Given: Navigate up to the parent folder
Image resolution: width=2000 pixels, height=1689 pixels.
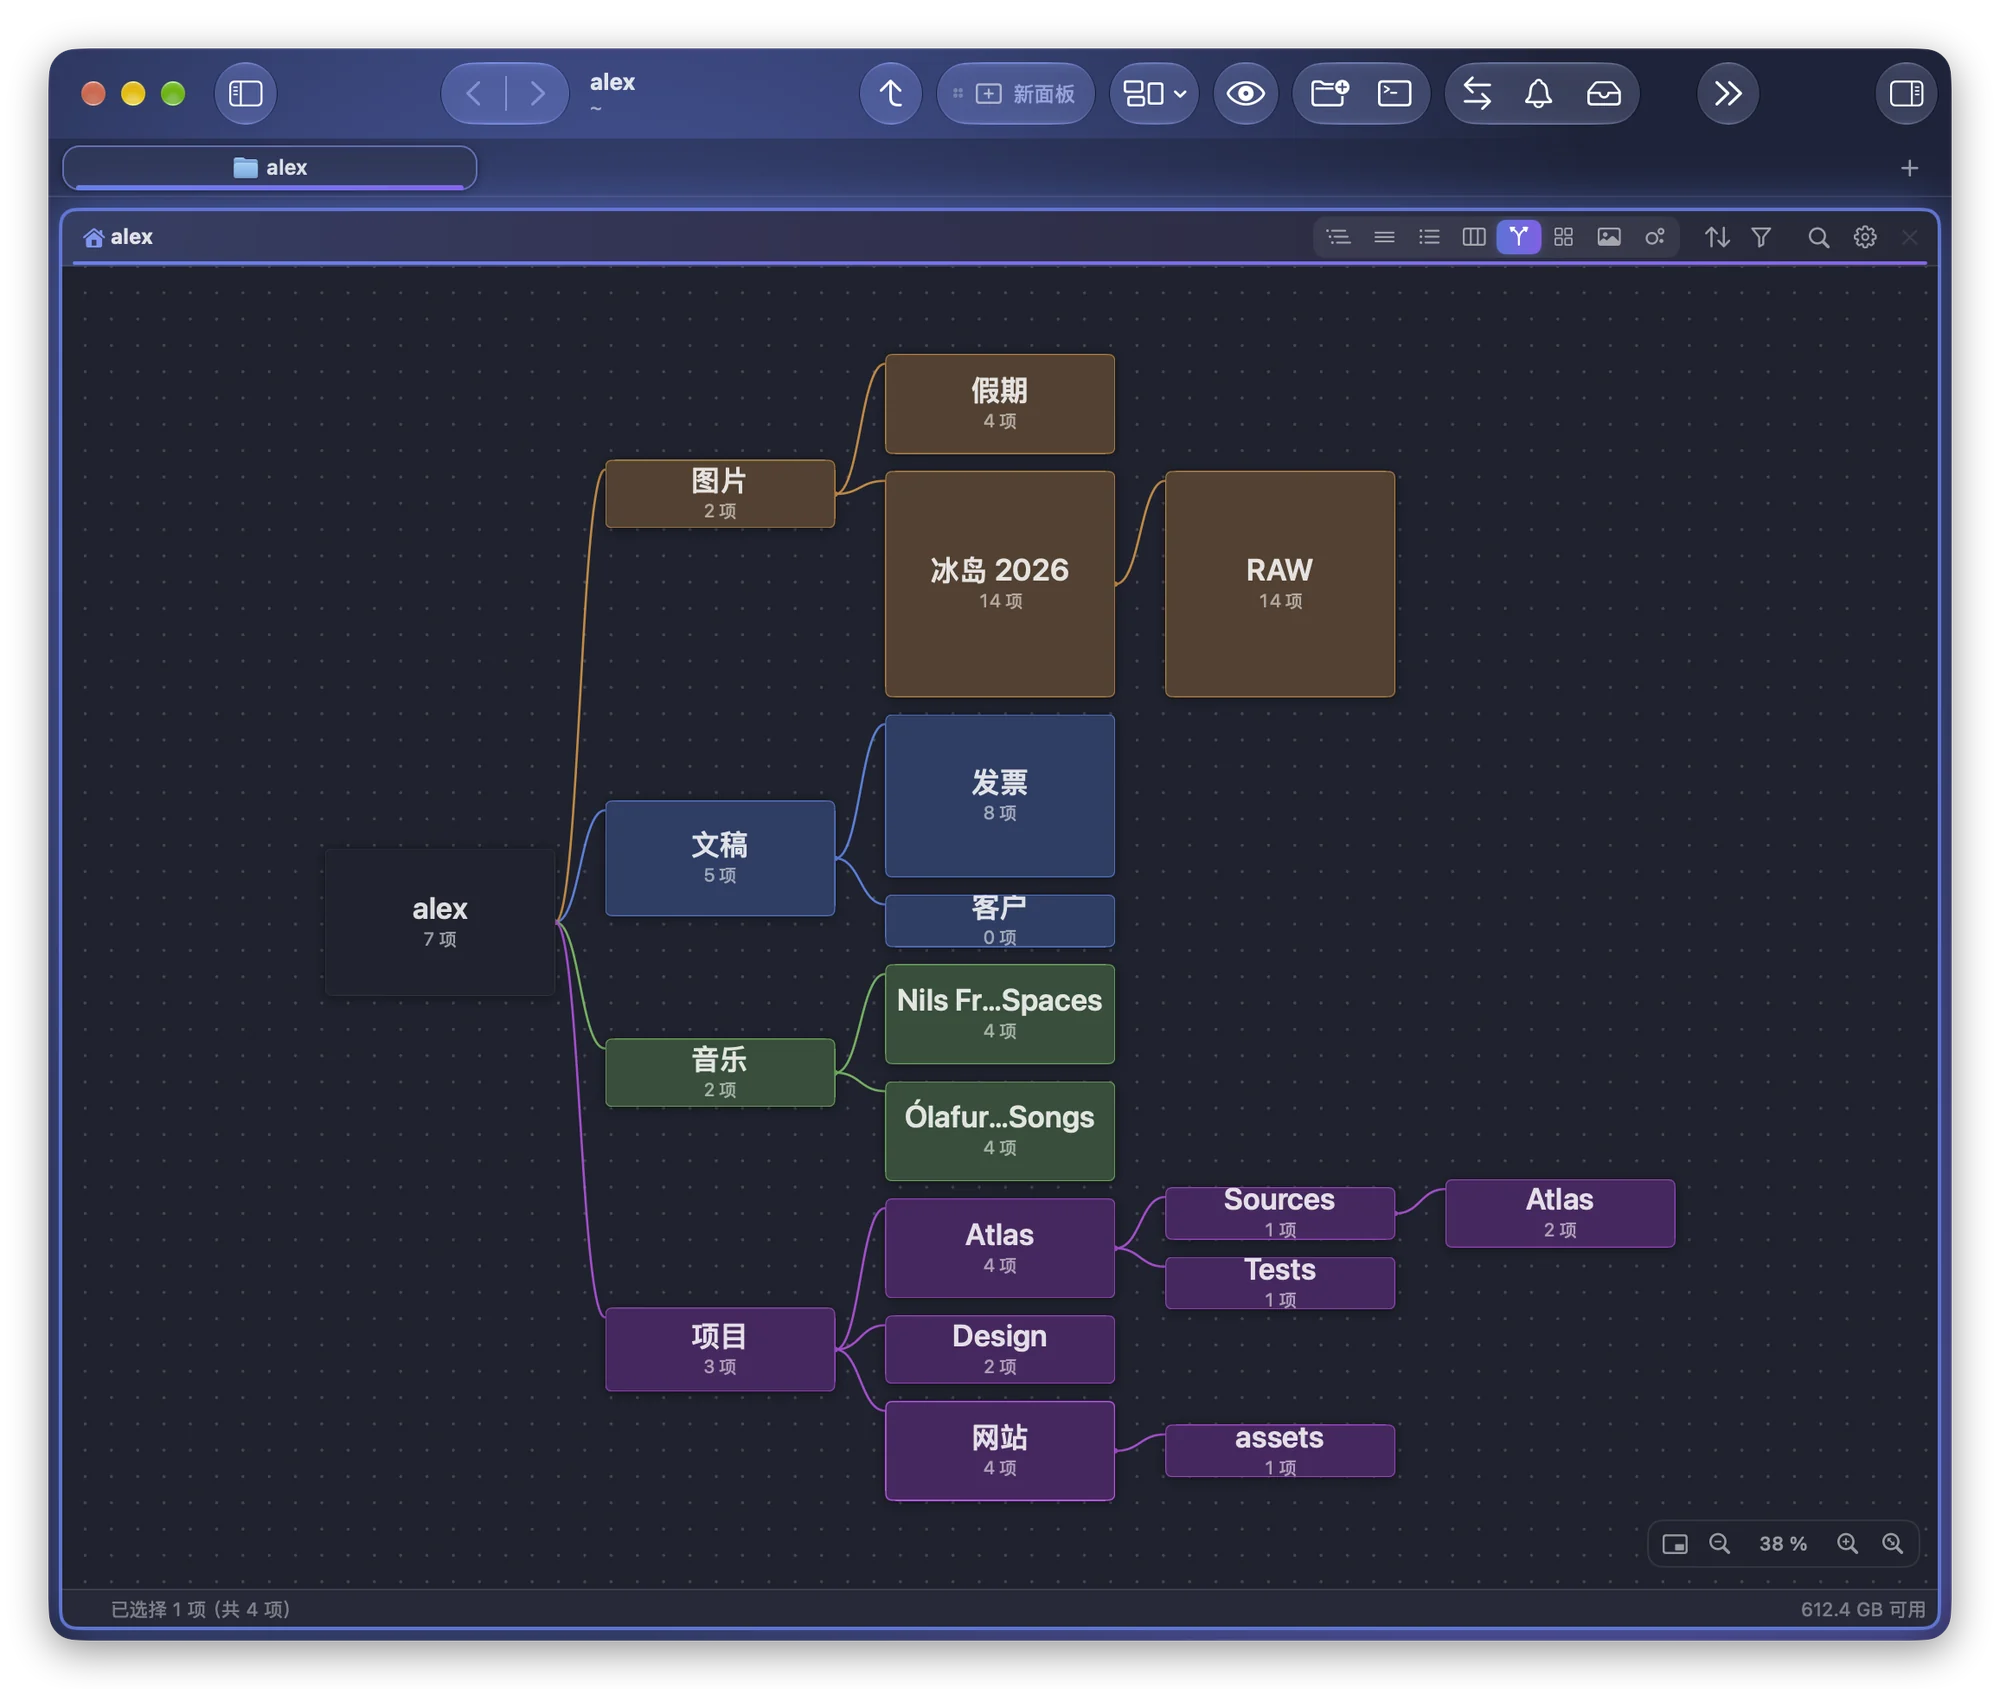Looking at the screenshot, I should coord(890,94).
